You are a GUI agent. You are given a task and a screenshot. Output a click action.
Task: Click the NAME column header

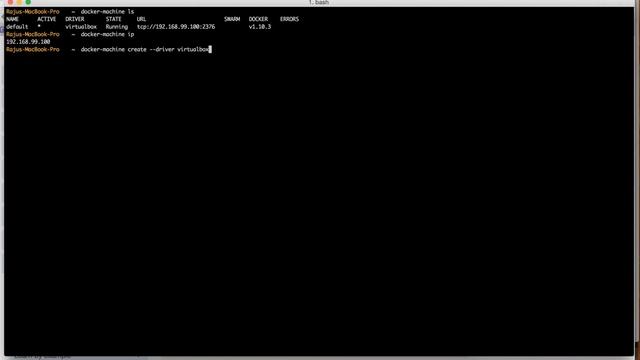pos(12,19)
